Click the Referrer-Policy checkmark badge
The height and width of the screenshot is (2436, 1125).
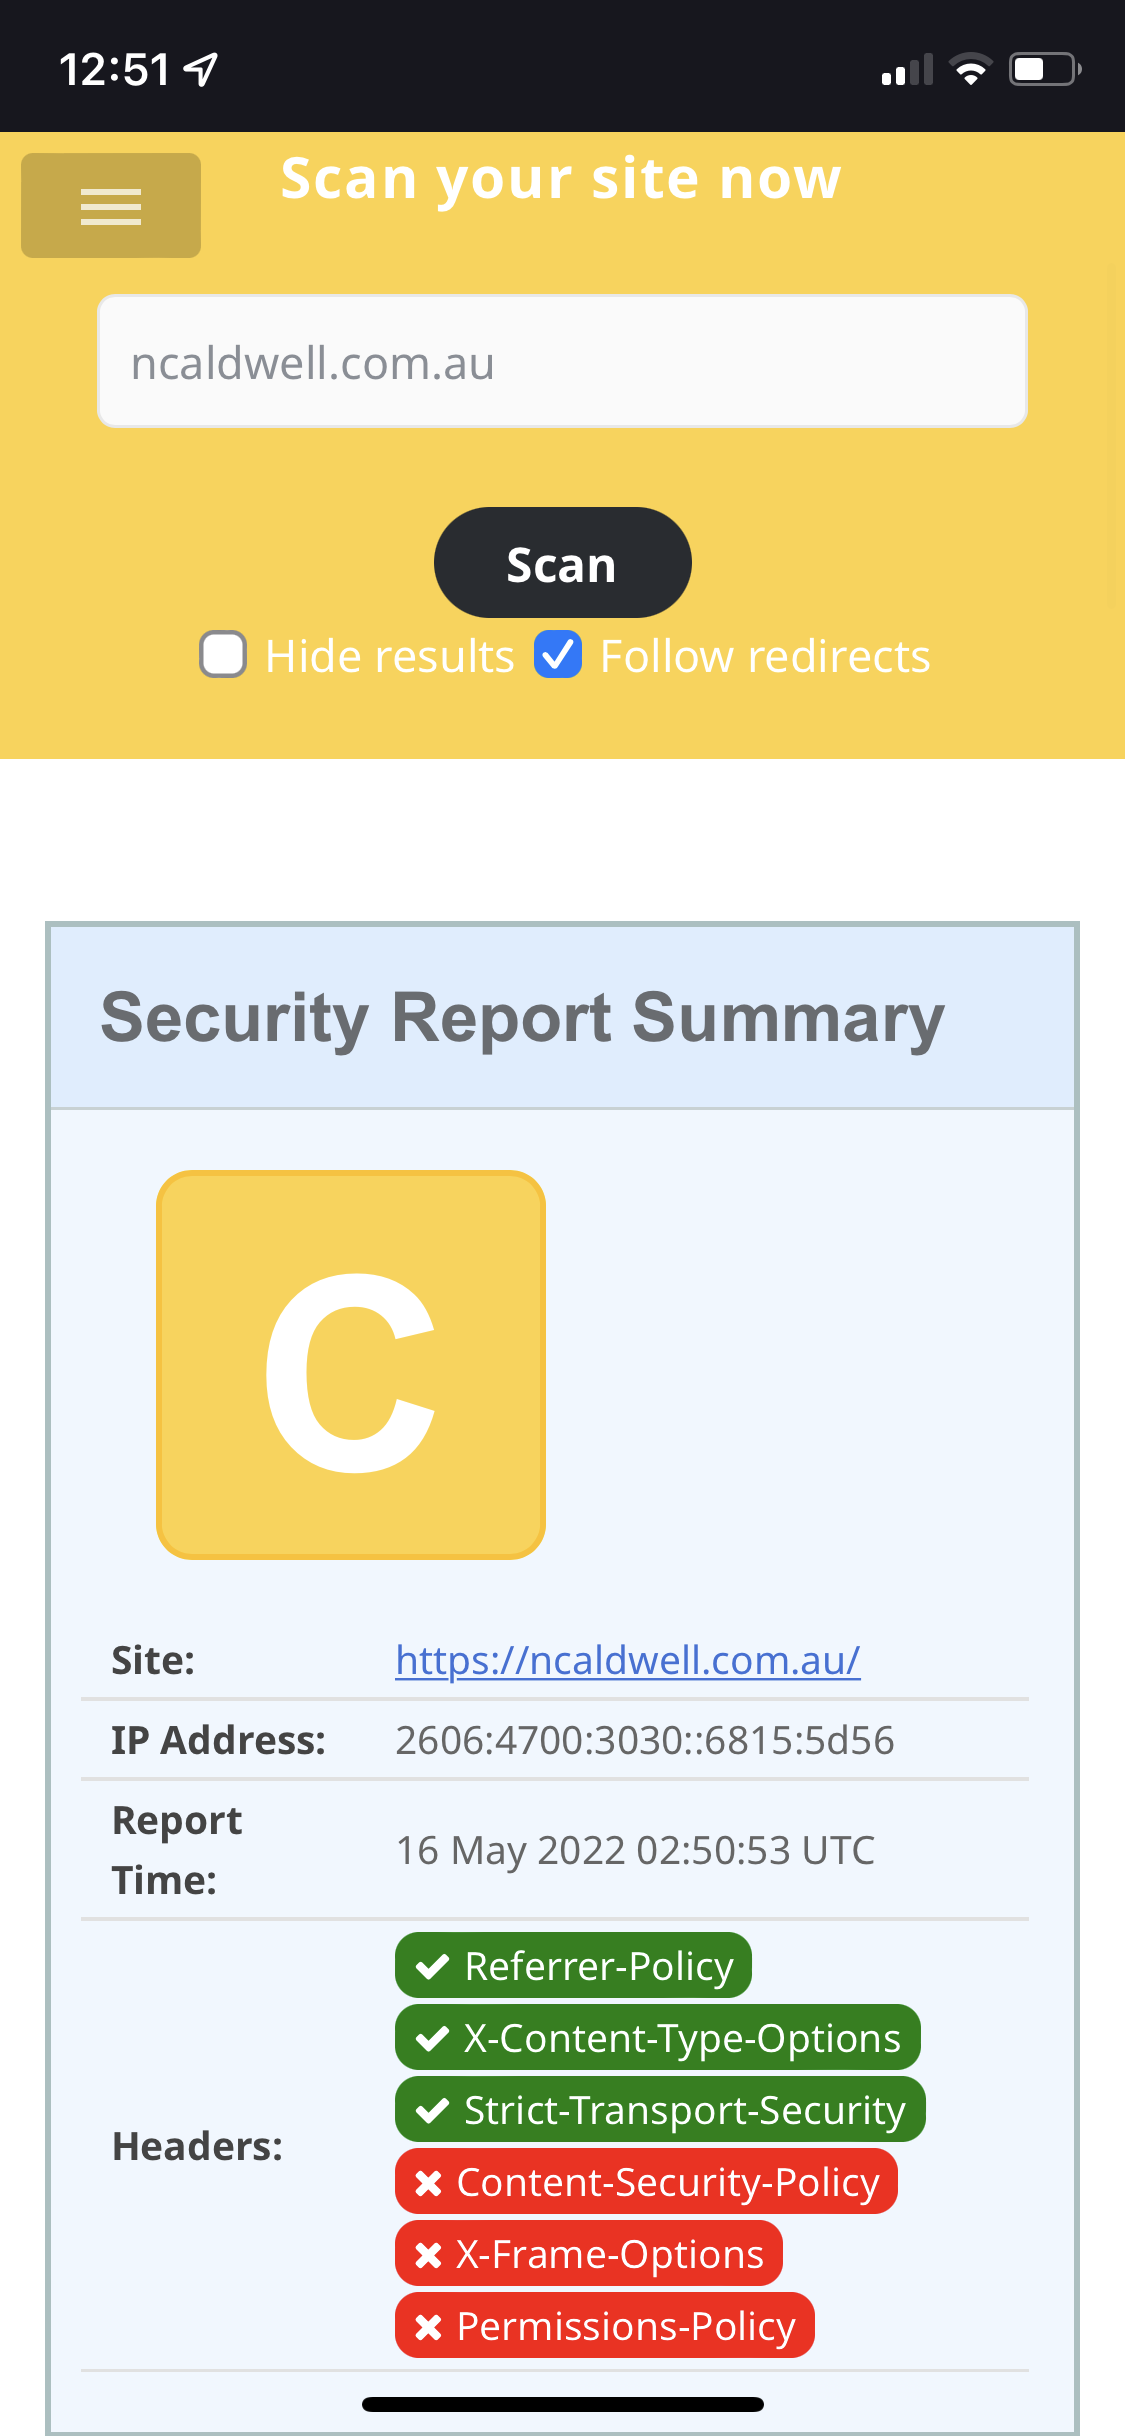(x=573, y=1966)
